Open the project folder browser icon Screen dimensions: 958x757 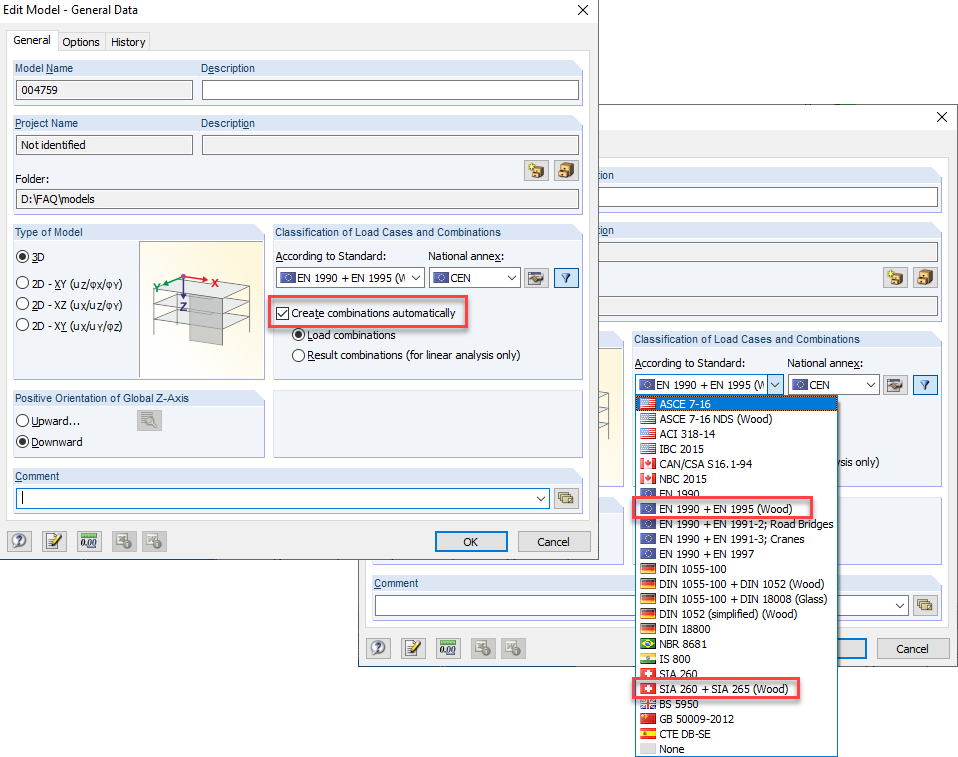pyautogui.click(x=566, y=170)
